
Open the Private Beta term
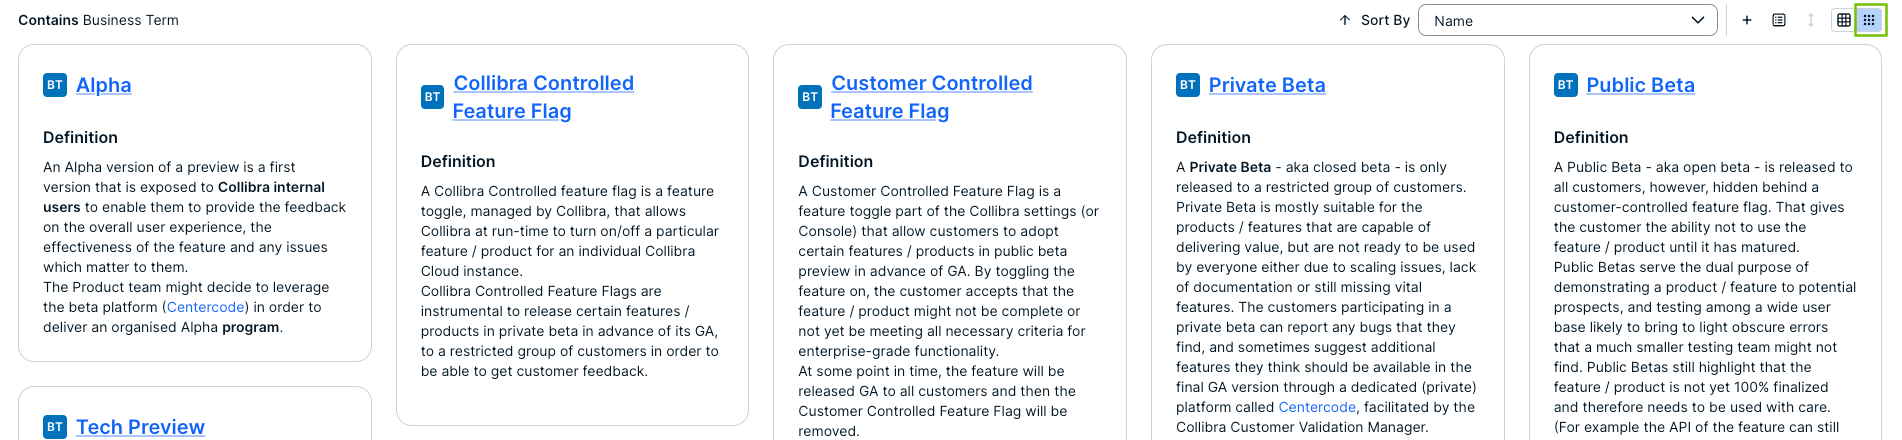point(1267,85)
